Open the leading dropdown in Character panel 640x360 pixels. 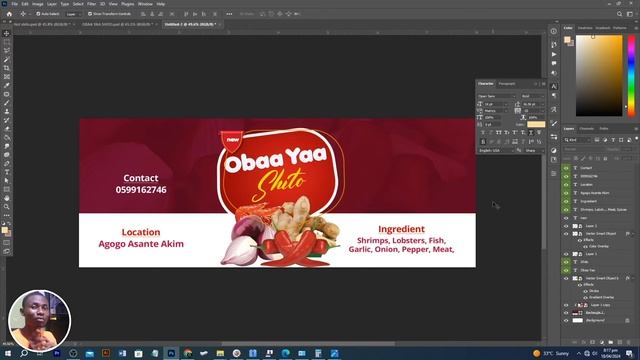(x=533, y=104)
